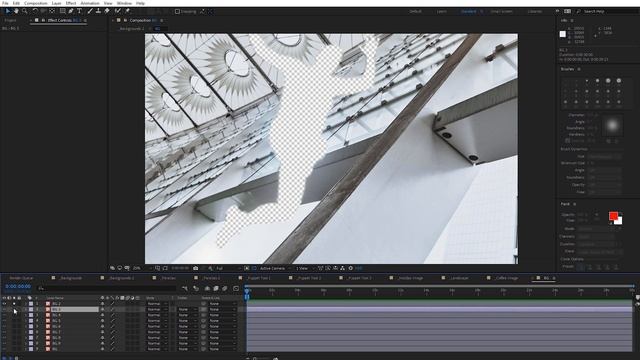Open the Effect menu
640x360 pixels.
(71, 3)
